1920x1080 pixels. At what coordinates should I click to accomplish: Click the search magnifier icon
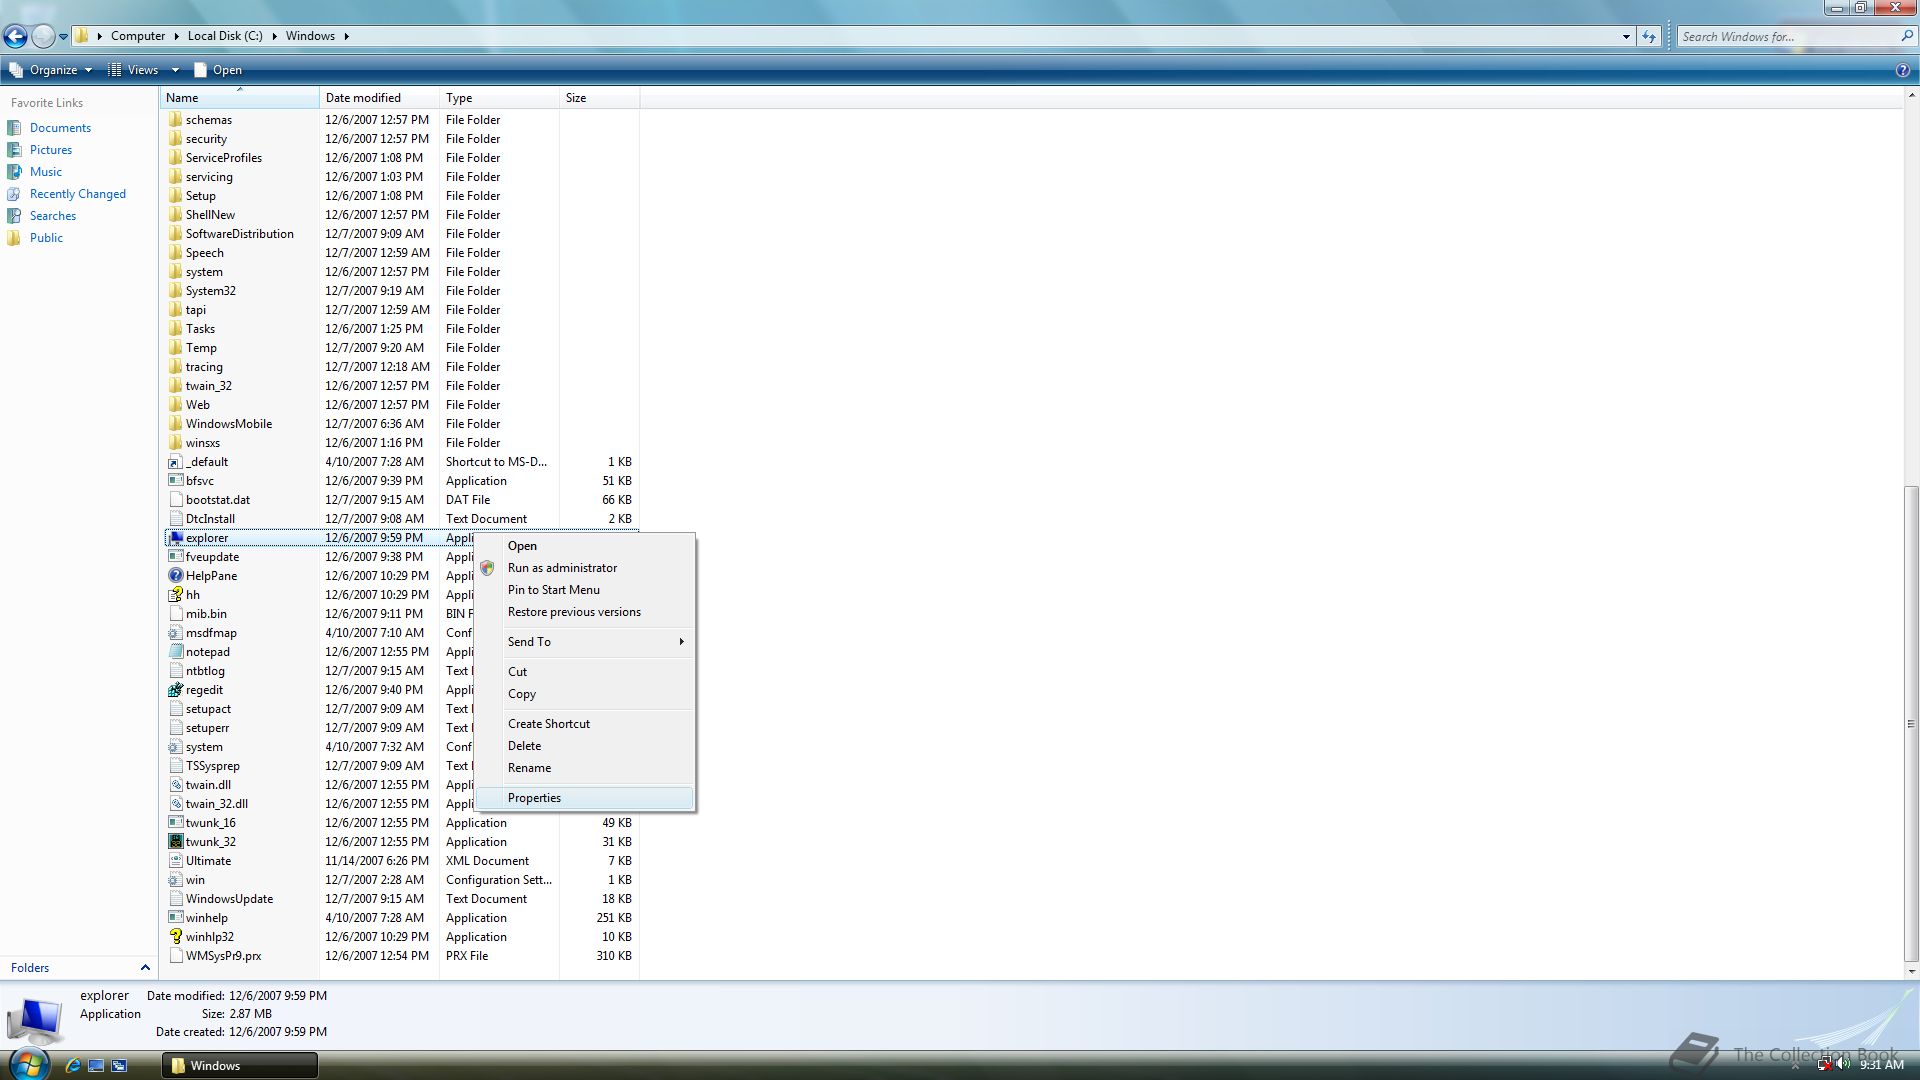pos(1907,36)
